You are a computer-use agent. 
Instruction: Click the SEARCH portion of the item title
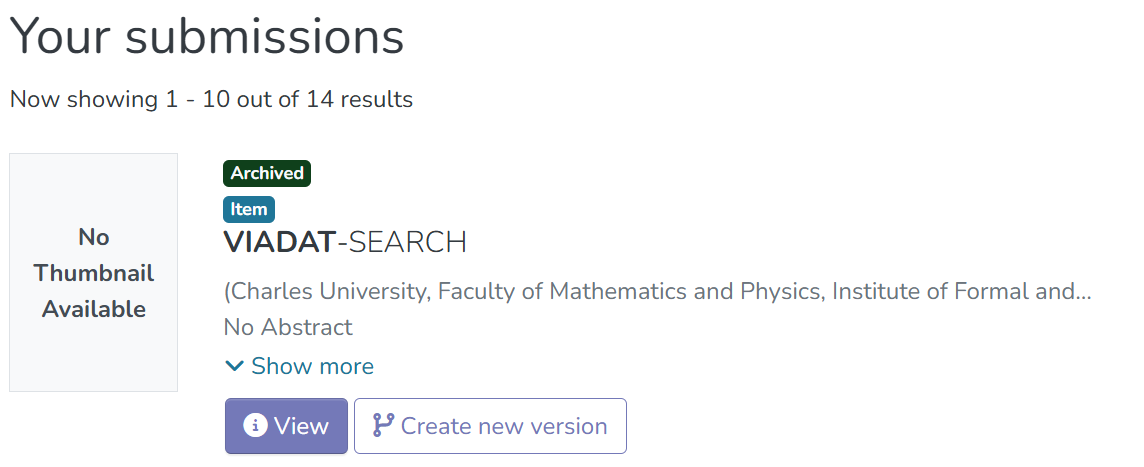click(407, 242)
